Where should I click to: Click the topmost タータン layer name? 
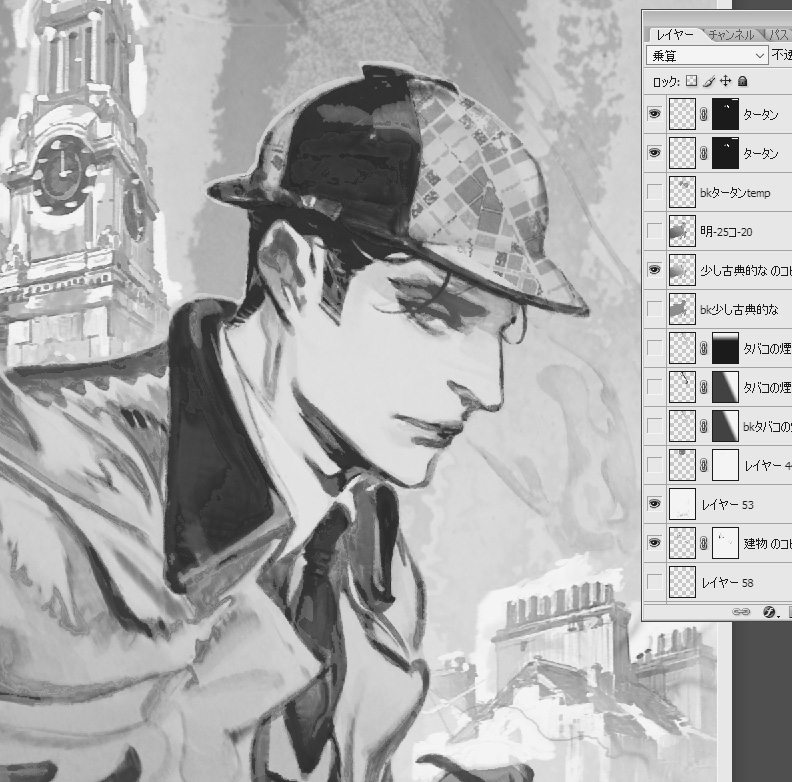point(761,115)
